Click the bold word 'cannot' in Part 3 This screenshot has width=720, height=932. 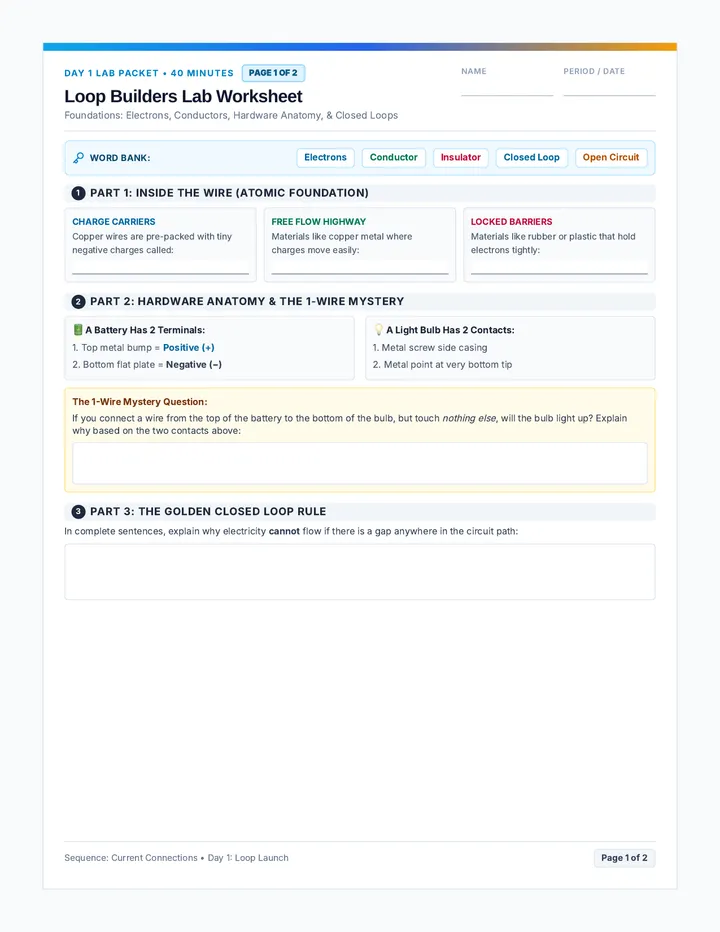[284, 531]
